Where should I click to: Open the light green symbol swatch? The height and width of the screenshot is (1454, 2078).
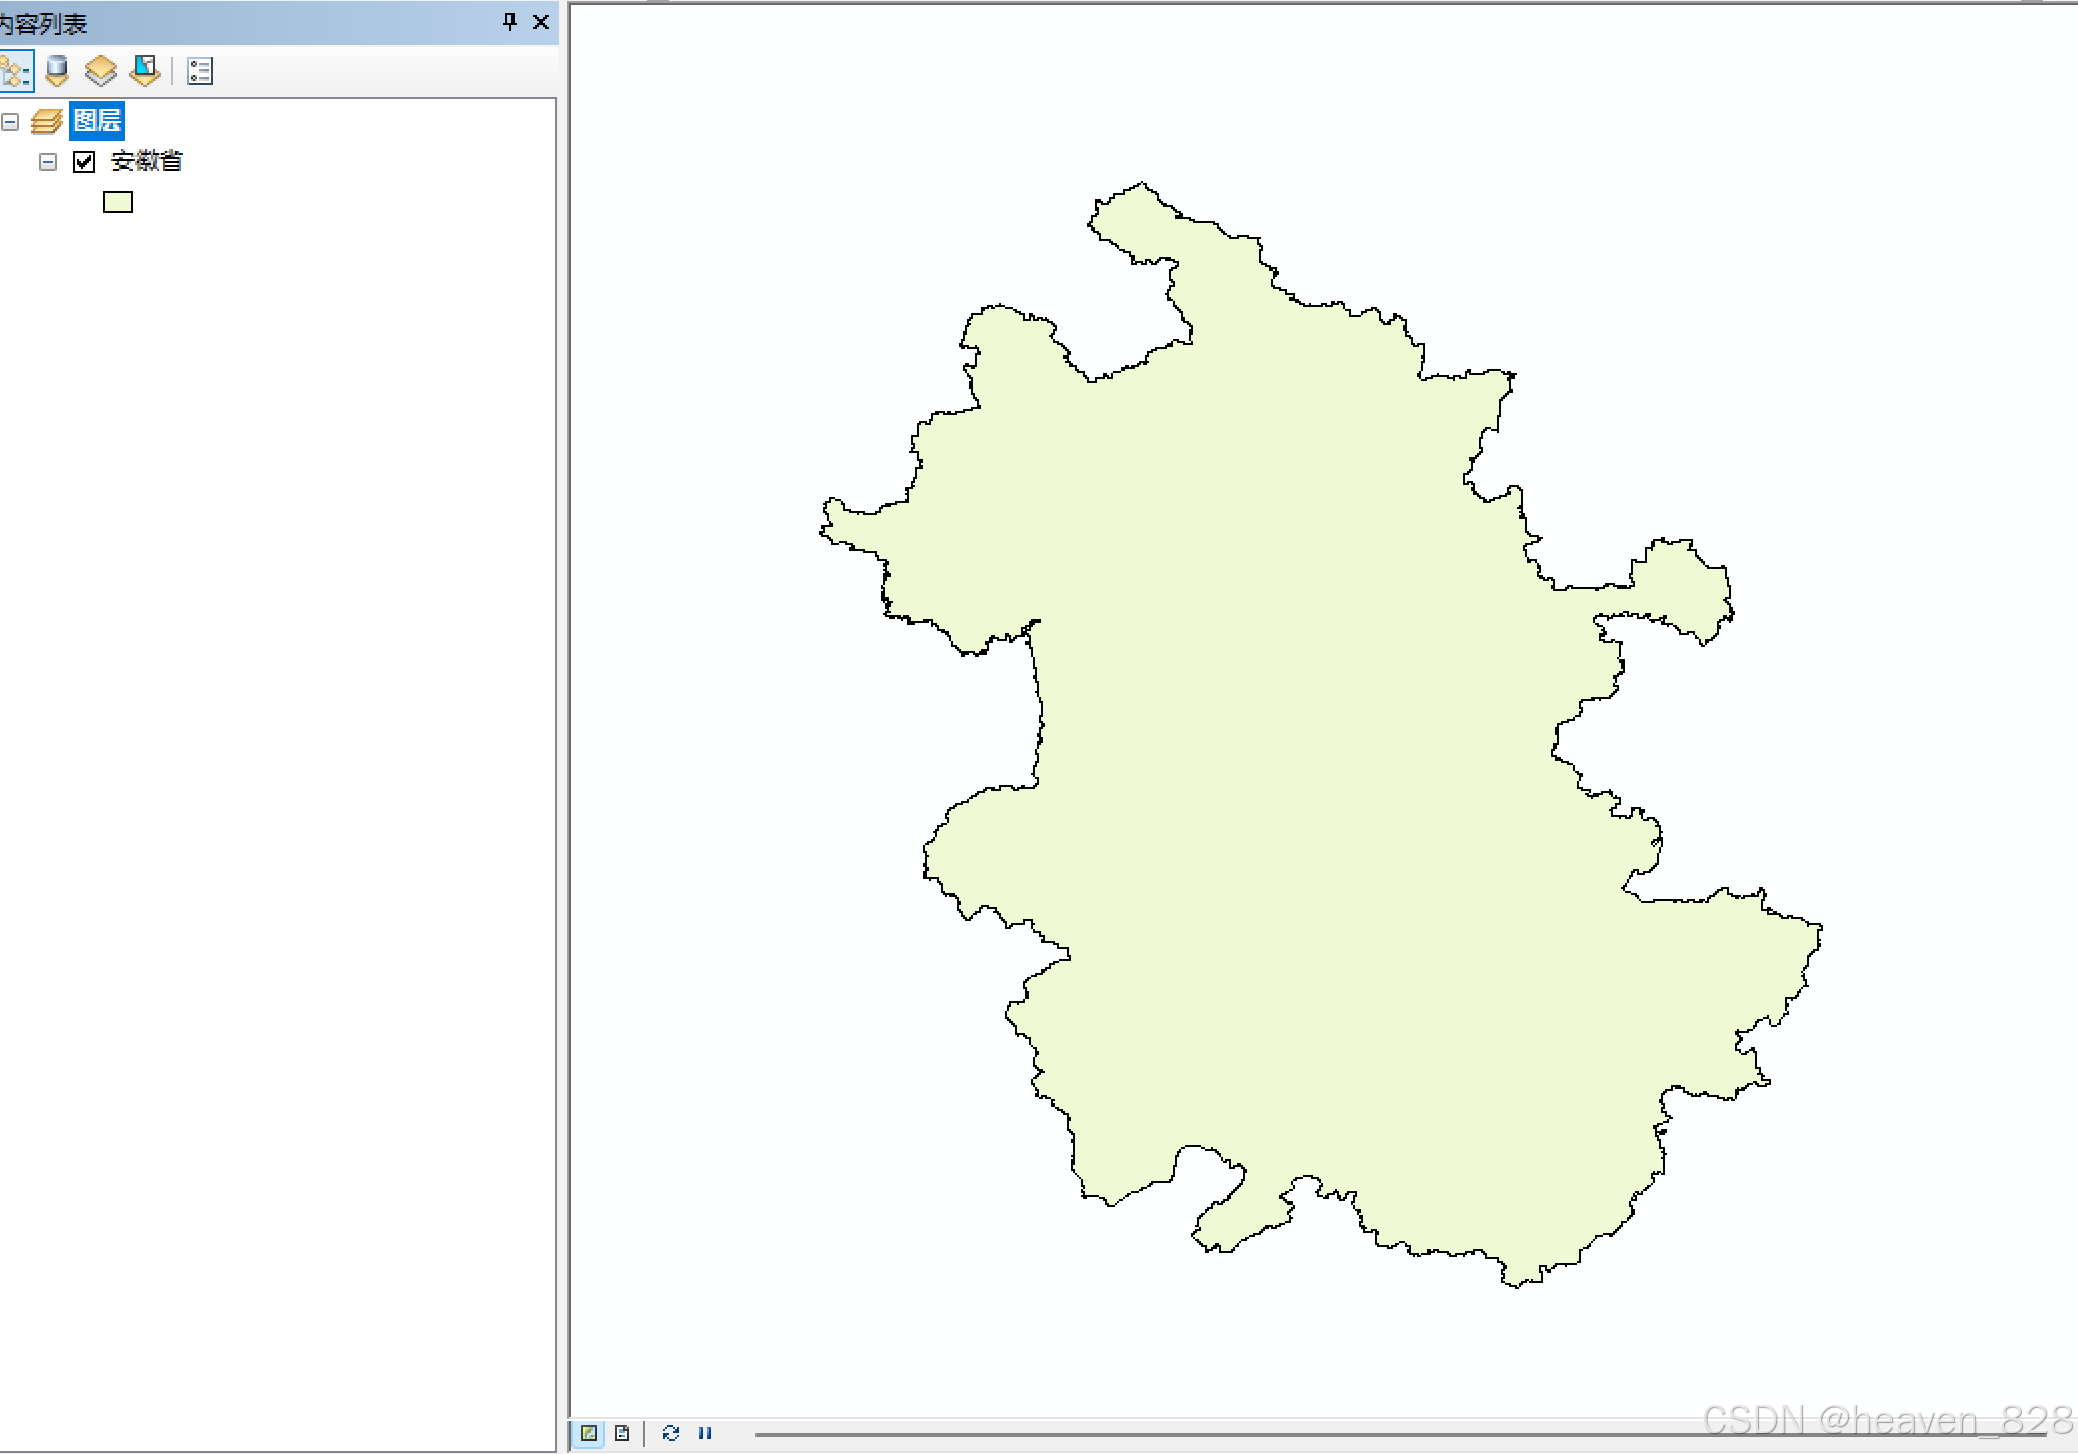click(x=118, y=203)
